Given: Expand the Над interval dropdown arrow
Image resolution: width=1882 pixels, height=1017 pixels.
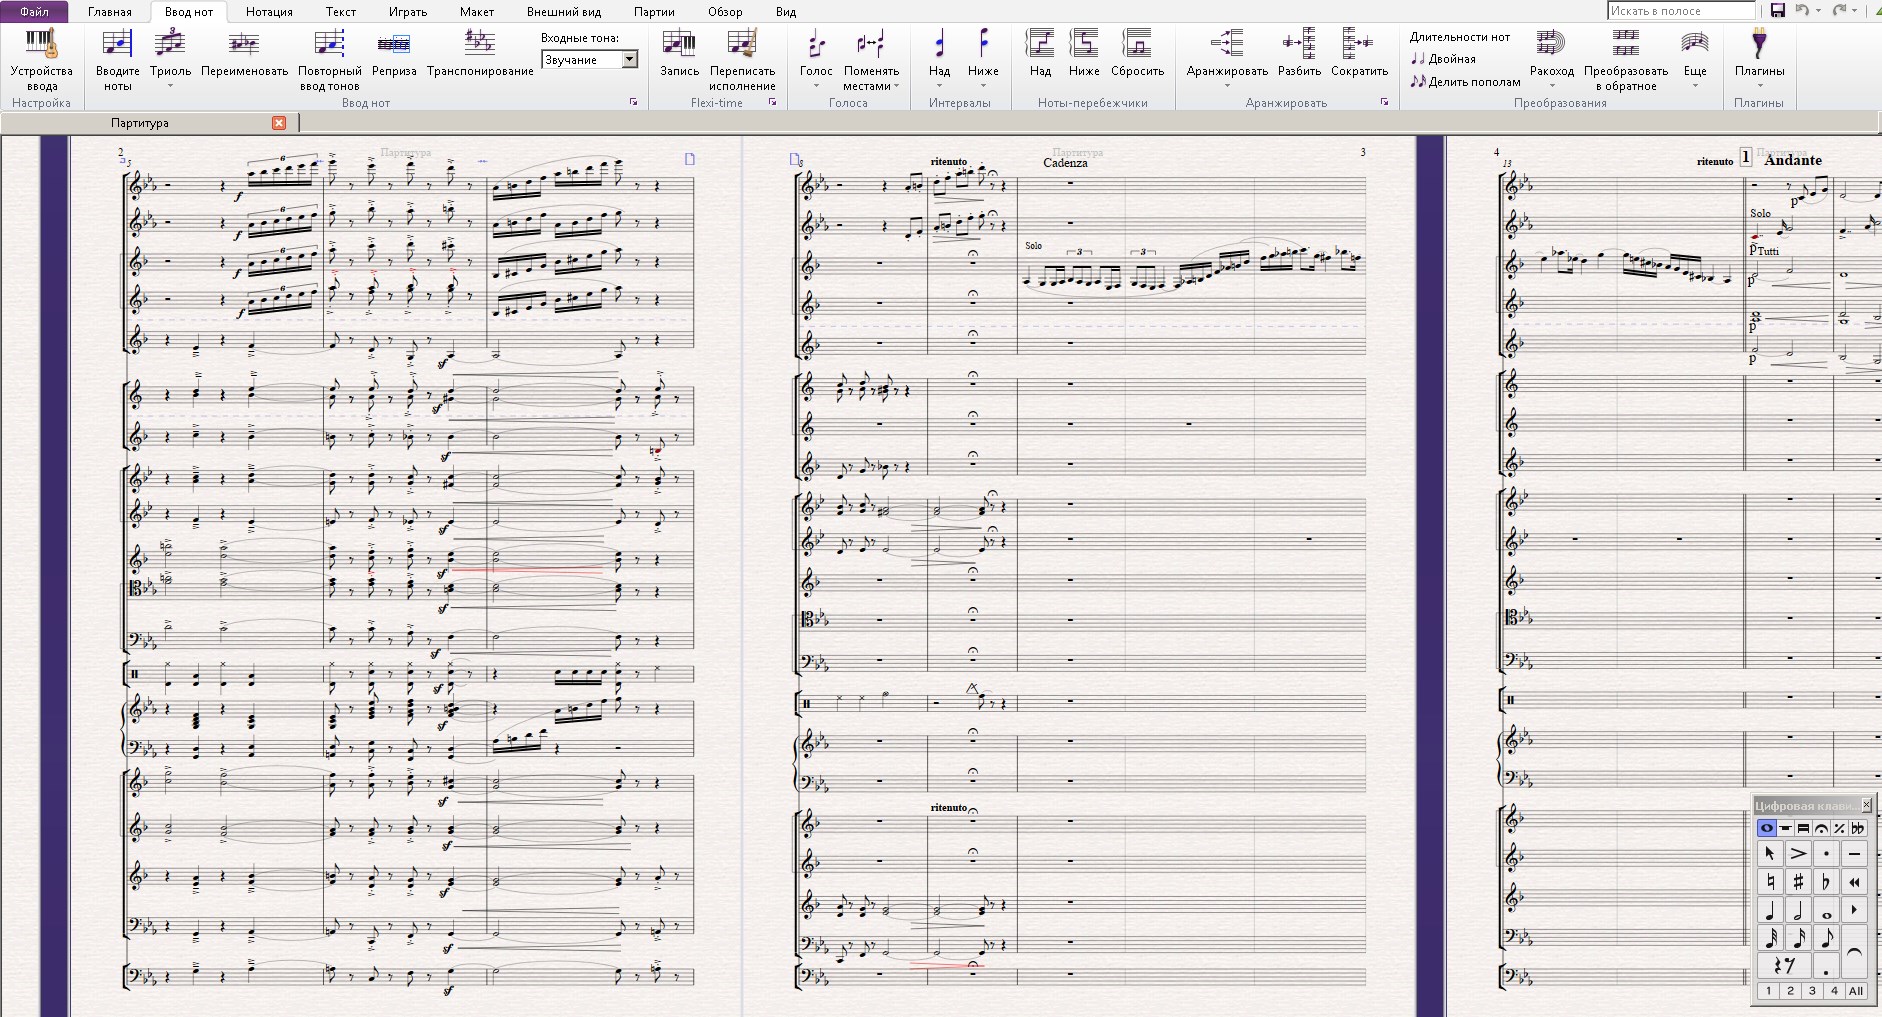Looking at the screenshot, I should [939, 86].
